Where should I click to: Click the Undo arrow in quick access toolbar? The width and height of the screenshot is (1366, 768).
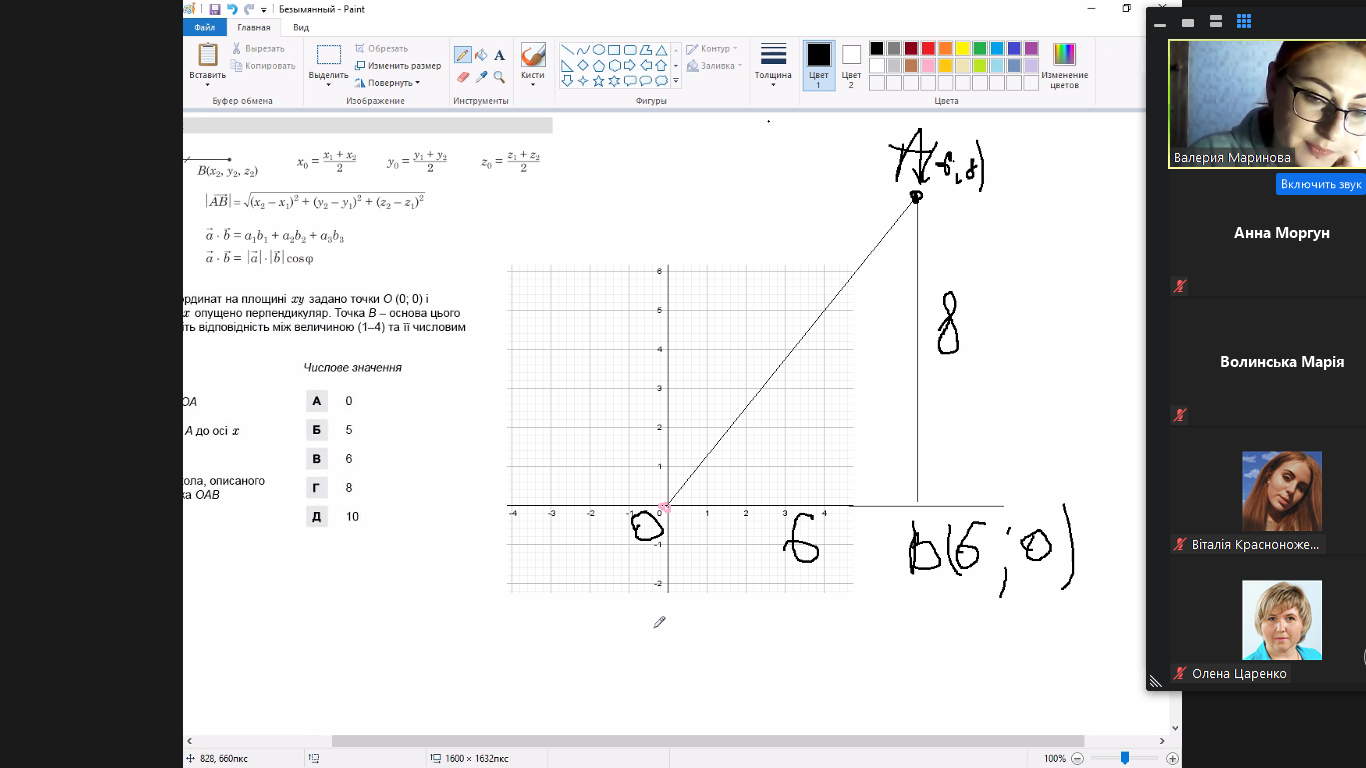tap(232, 9)
